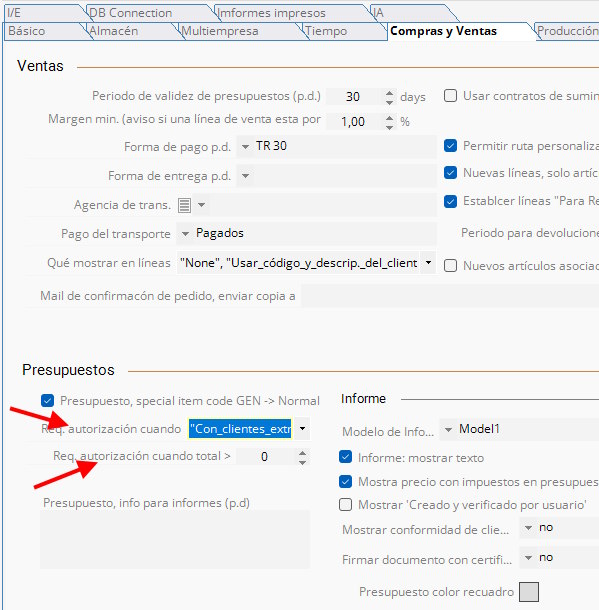Open Forma de pago p.d. dropdown

point(245,147)
